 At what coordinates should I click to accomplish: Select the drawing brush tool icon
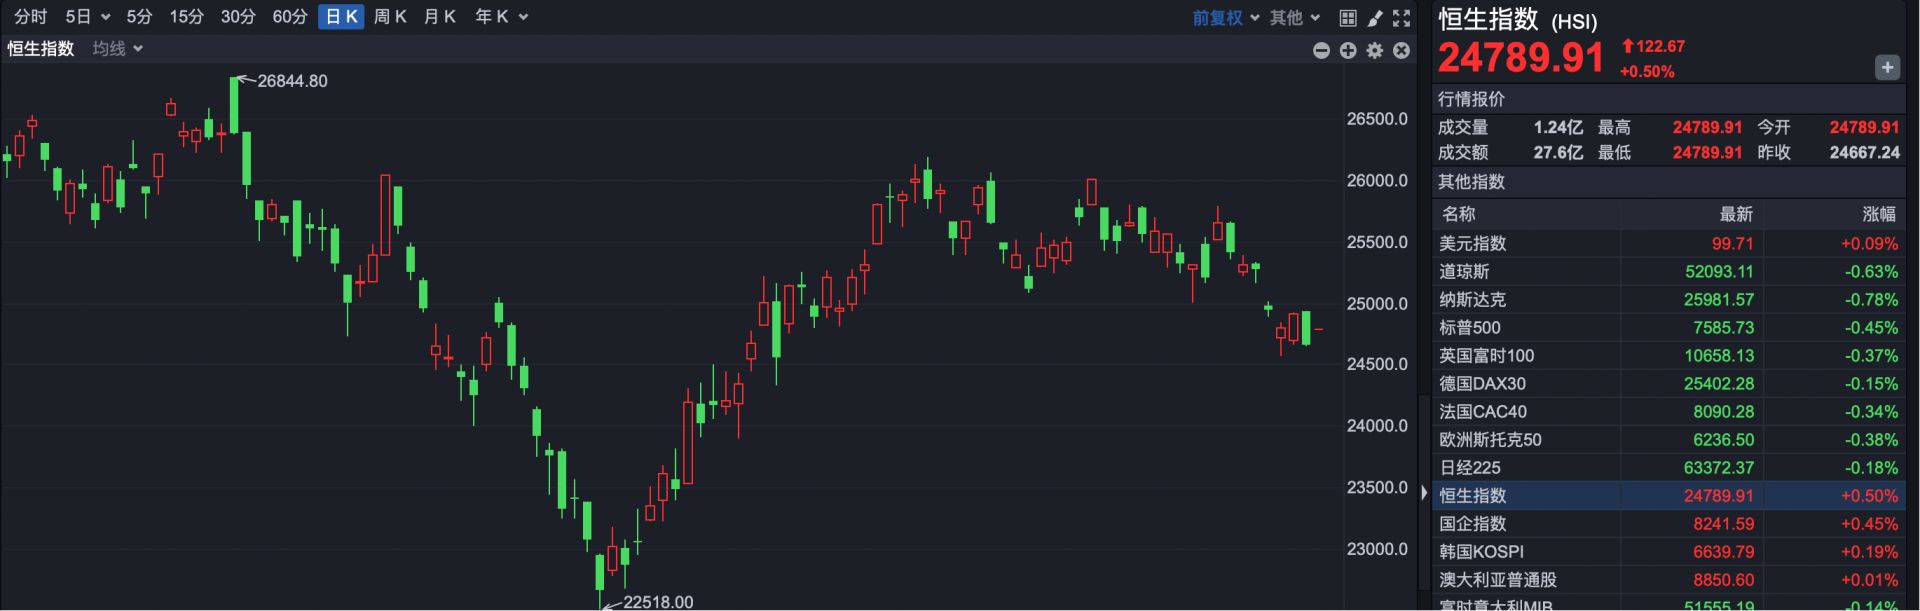1375,18
